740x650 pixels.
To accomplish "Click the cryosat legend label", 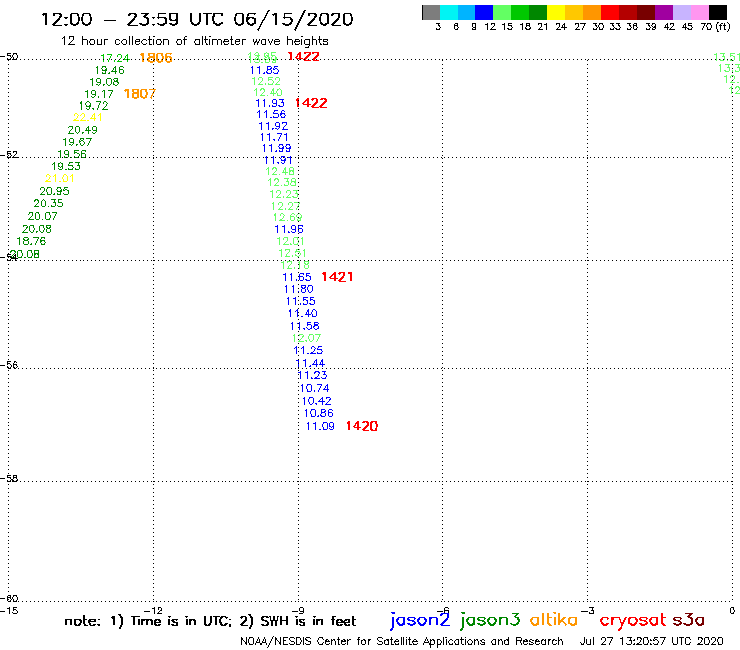I will [633, 621].
